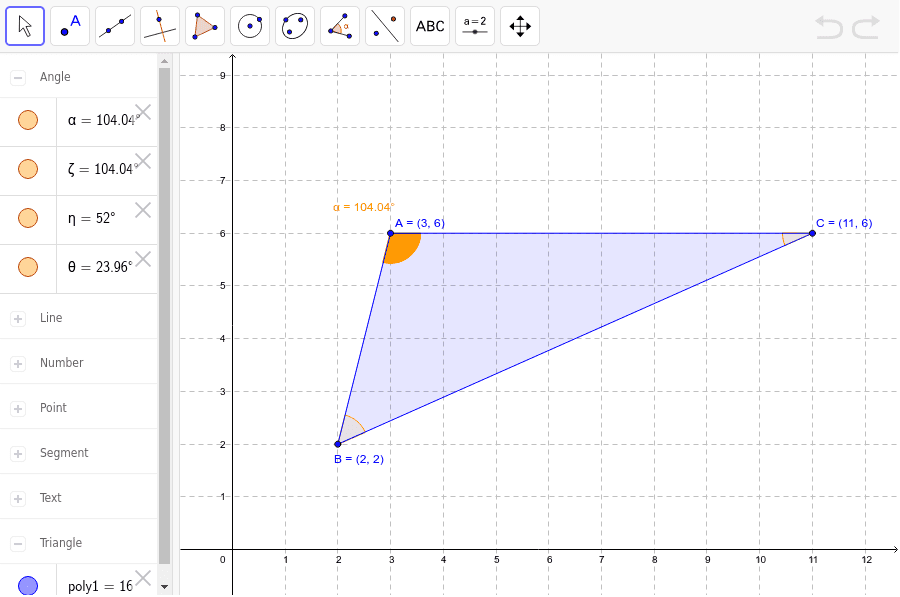Select the Angle measurement tool
This screenshot has height=597, width=900.
pyautogui.click(x=340, y=26)
